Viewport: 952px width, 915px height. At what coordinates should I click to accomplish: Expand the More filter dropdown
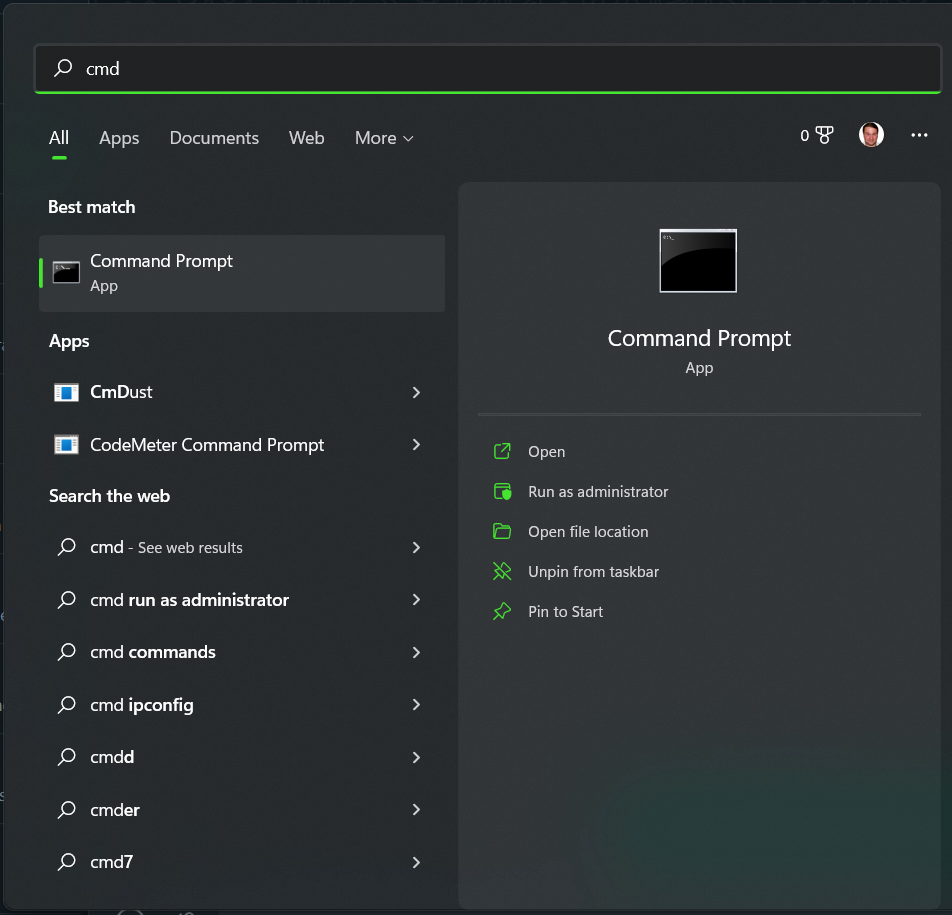[x=384, y=138]
